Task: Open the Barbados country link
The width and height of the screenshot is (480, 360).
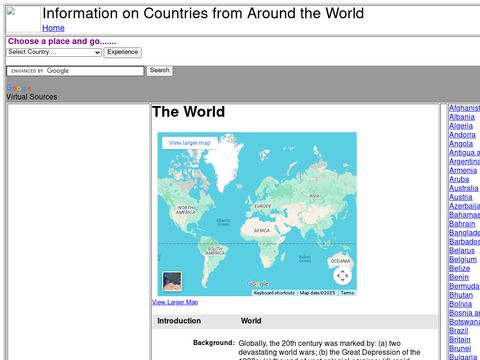Action: pyautogui.click(x=464, y=242)
